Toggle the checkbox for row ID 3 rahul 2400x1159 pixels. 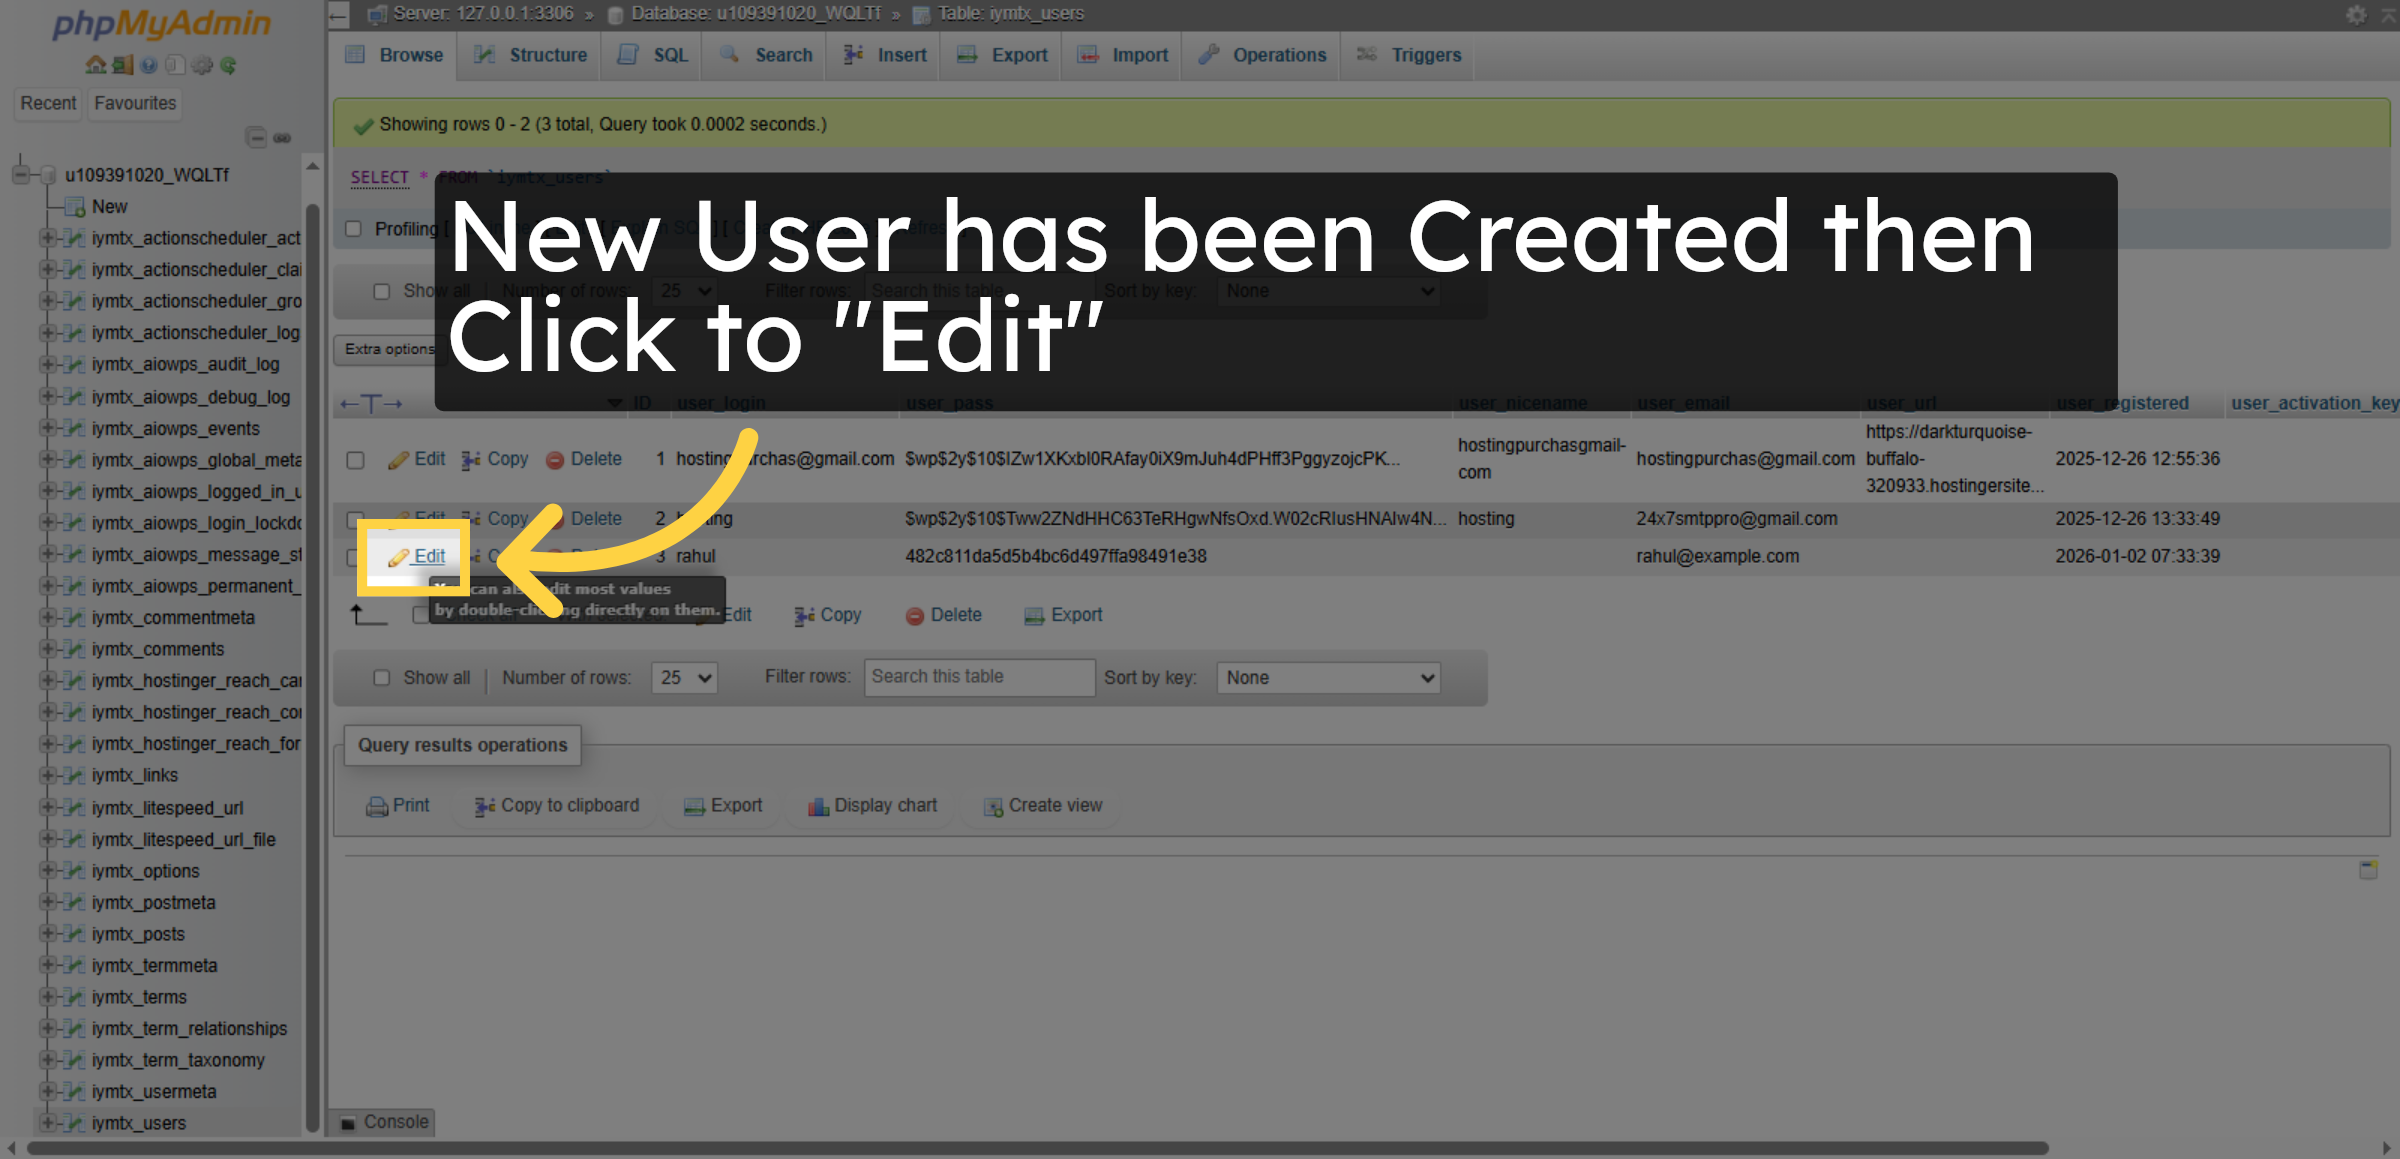356,556
